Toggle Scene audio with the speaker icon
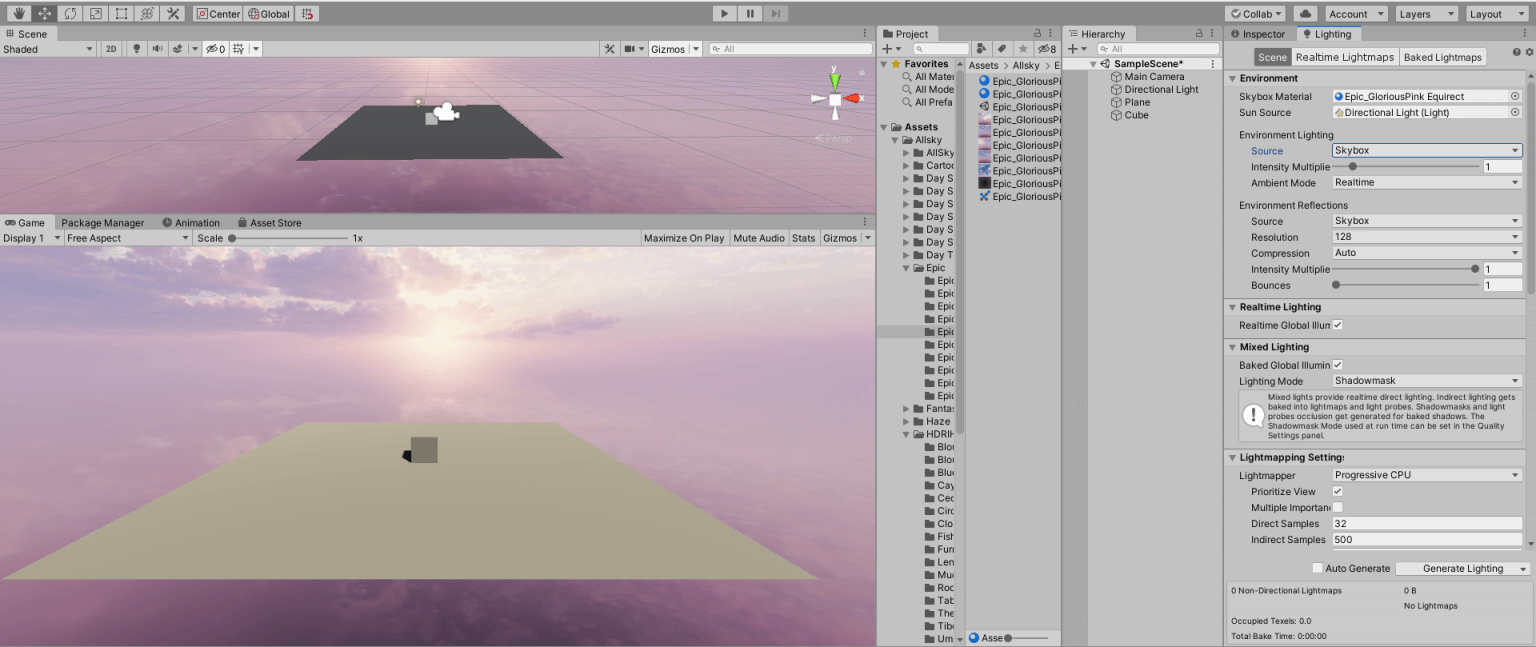 [x=157, y=48]
